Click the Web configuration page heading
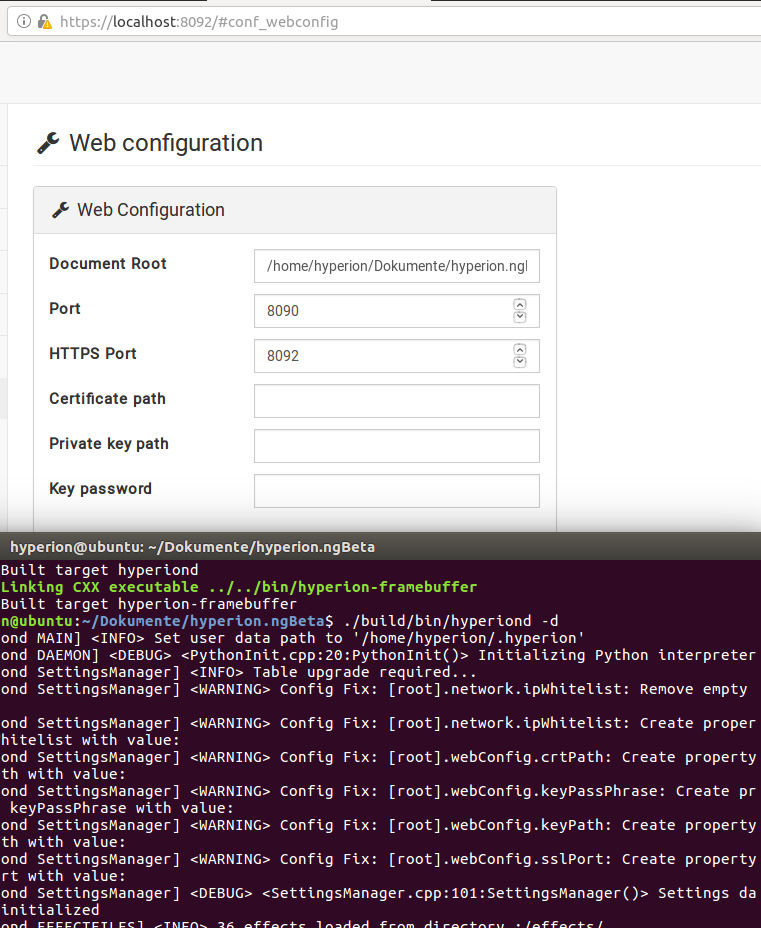 click(x=166, y=143)
